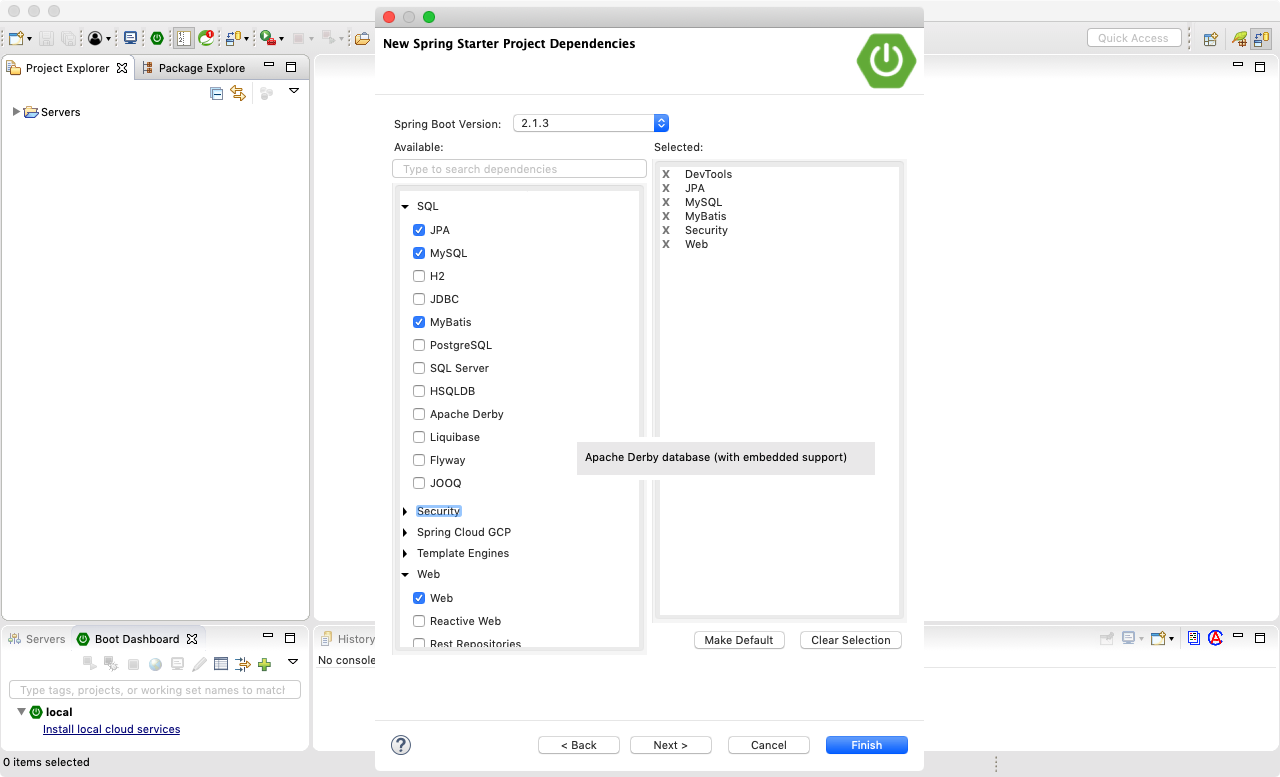Click the green Spring Boot Dashboard toolbar icon
The width and height of the screenshot is (1280, 777).
[157, 38]
